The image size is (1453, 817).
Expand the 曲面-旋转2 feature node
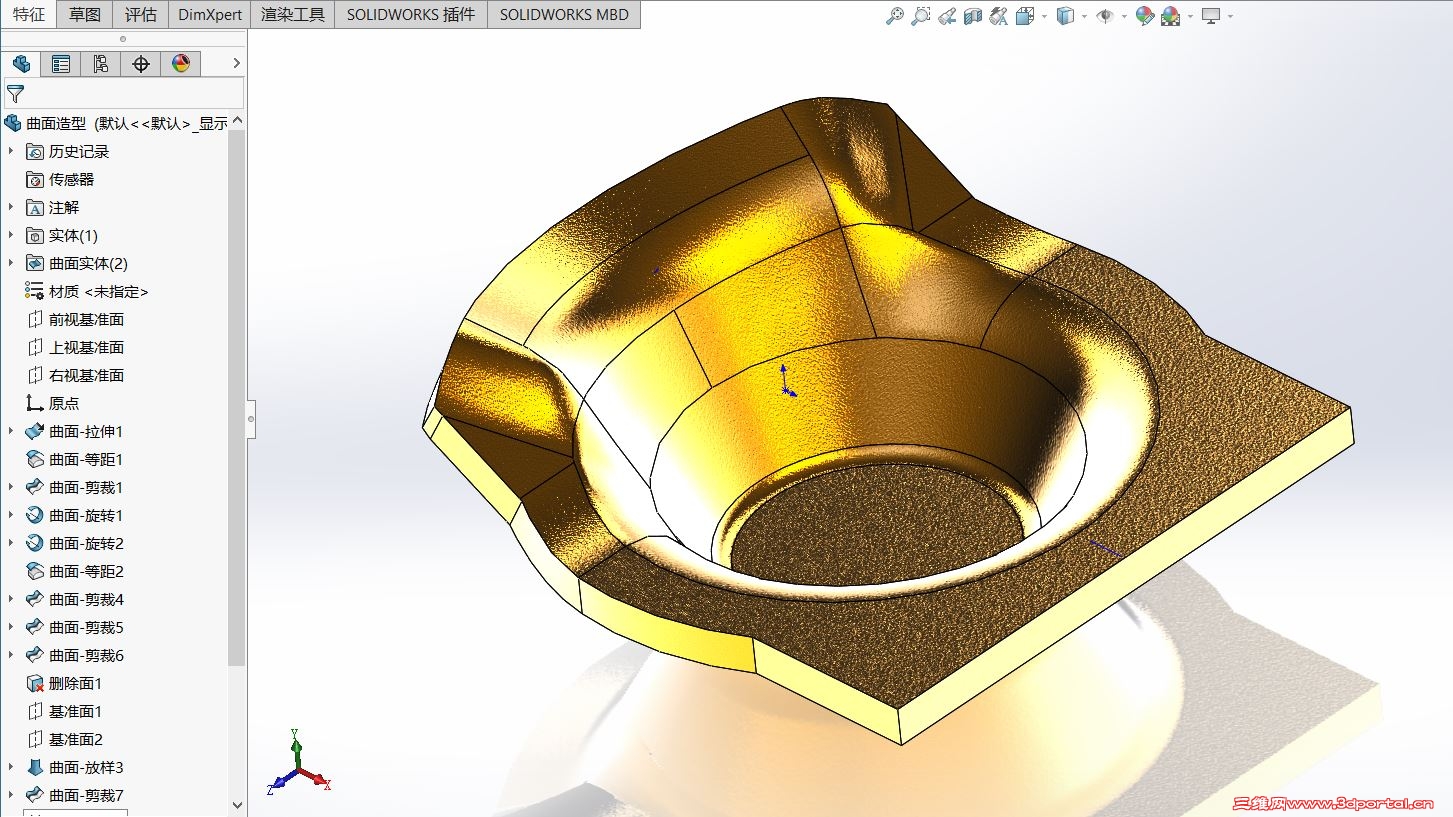tap(11, 543)
